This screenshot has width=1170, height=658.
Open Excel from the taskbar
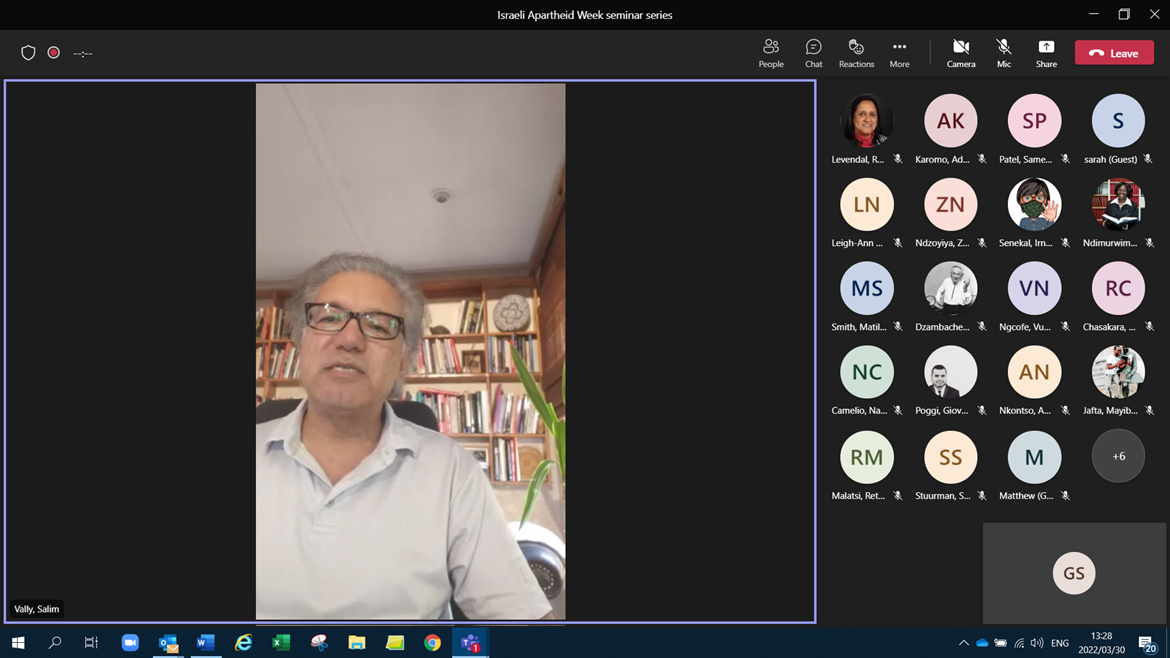281,642
